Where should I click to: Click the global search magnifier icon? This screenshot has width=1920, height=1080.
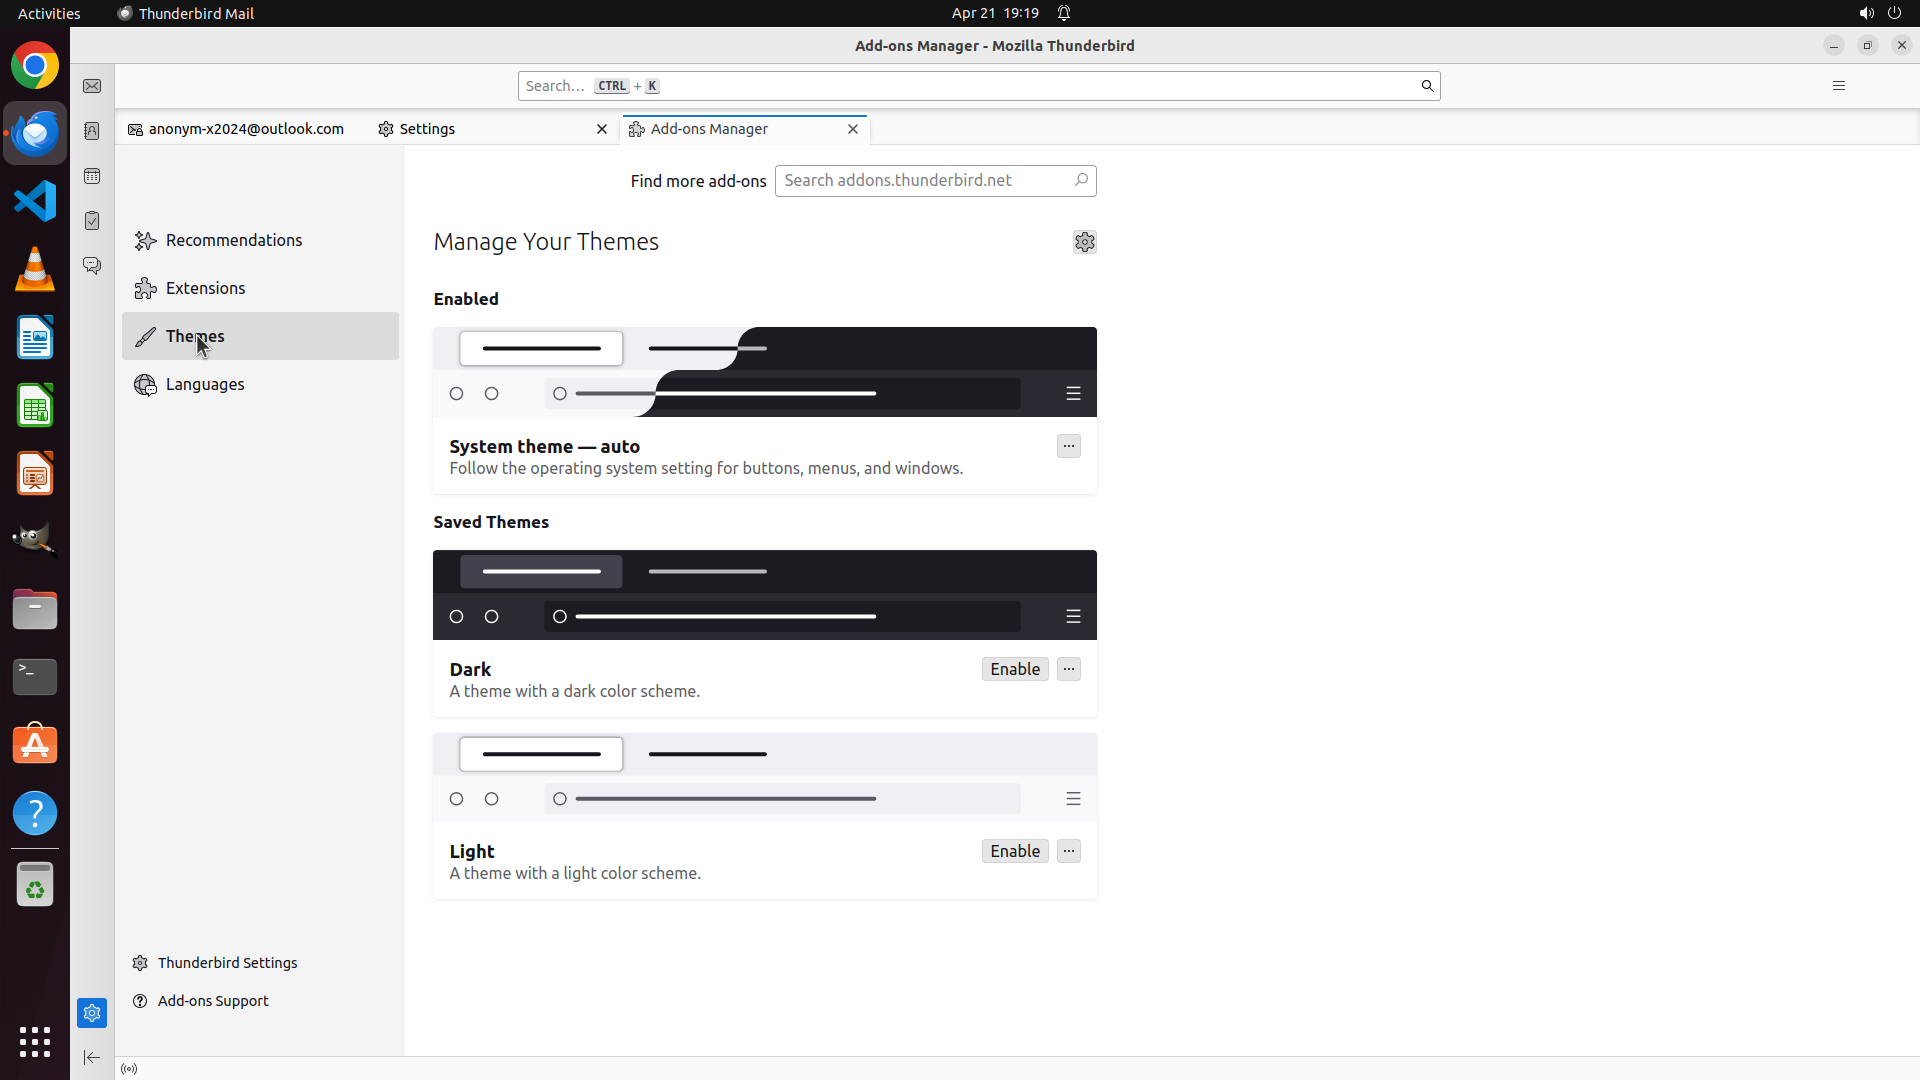(x=1427, y=86)
